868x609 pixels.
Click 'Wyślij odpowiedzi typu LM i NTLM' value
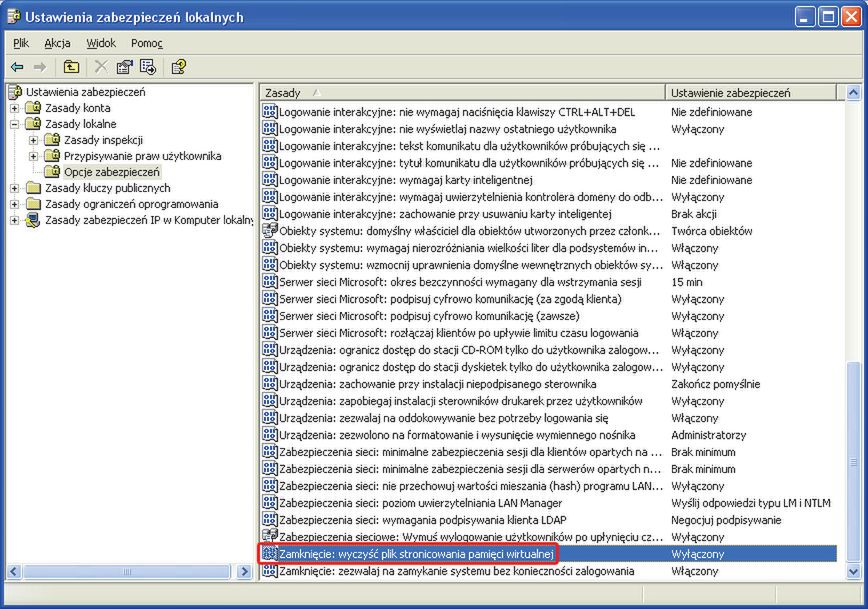tap(751, 503)
